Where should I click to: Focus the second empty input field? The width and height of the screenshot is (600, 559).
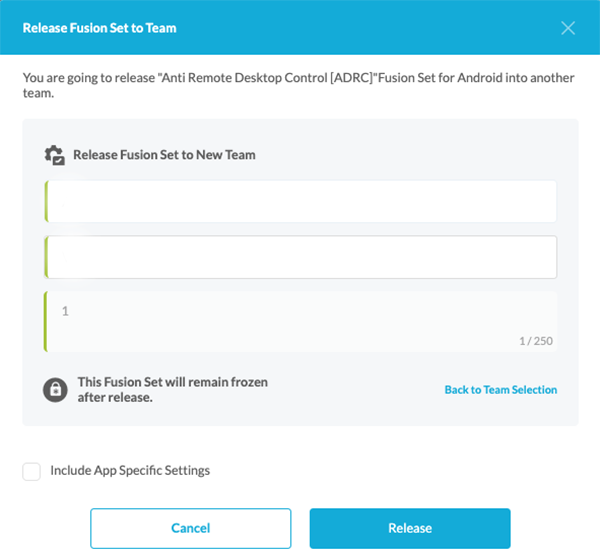tap(300, 257)
